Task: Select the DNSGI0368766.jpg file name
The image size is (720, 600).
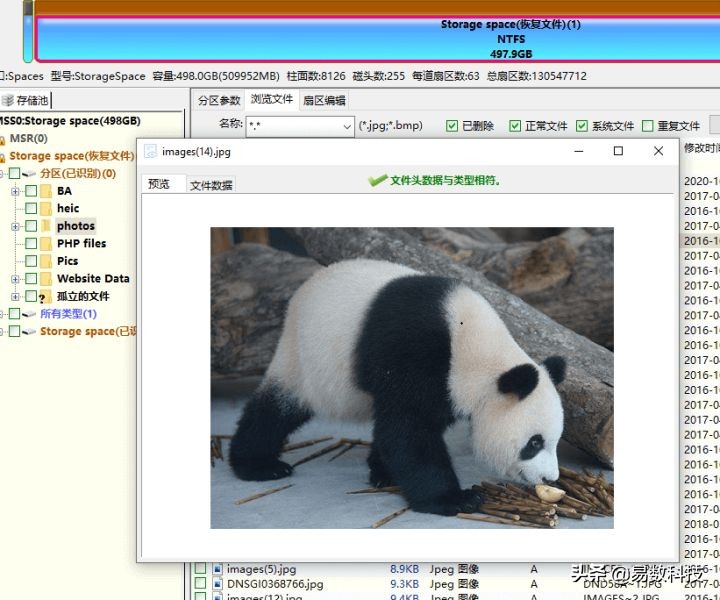Action: tap(275, 584)
